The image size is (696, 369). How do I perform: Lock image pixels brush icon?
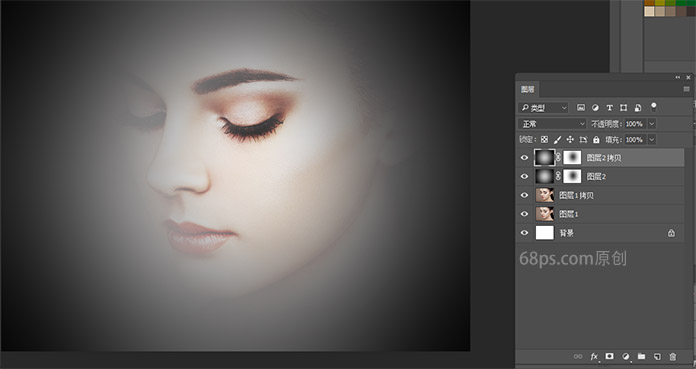click(x=558, y=139)
